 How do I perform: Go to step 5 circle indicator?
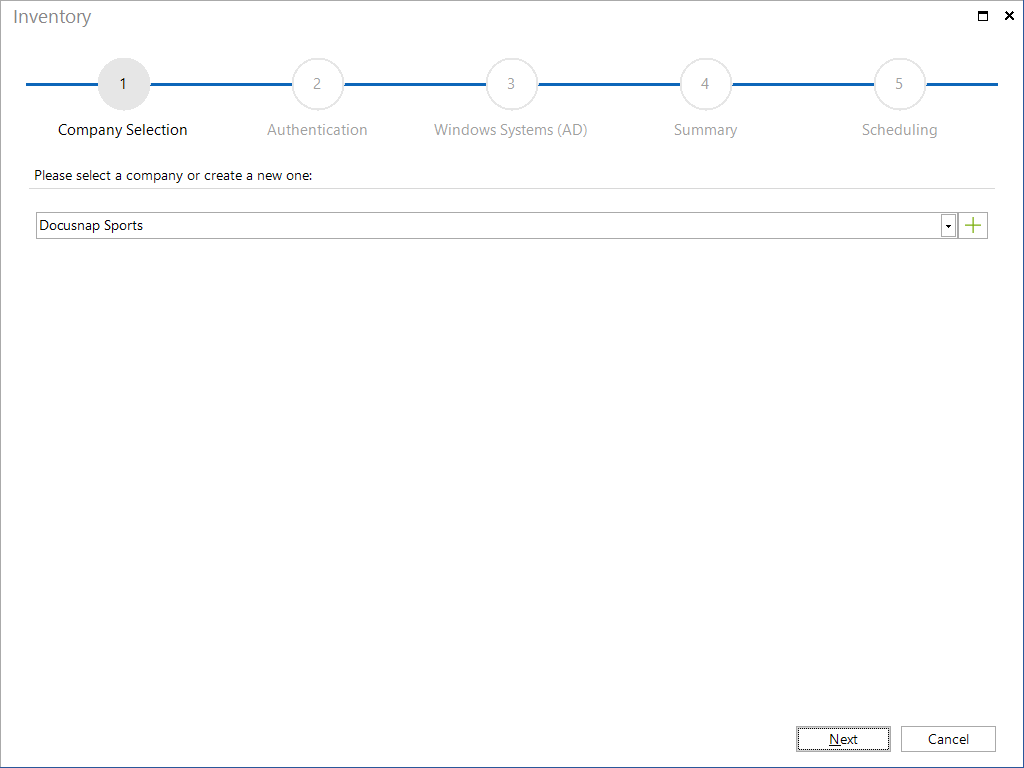click(899, 84)
